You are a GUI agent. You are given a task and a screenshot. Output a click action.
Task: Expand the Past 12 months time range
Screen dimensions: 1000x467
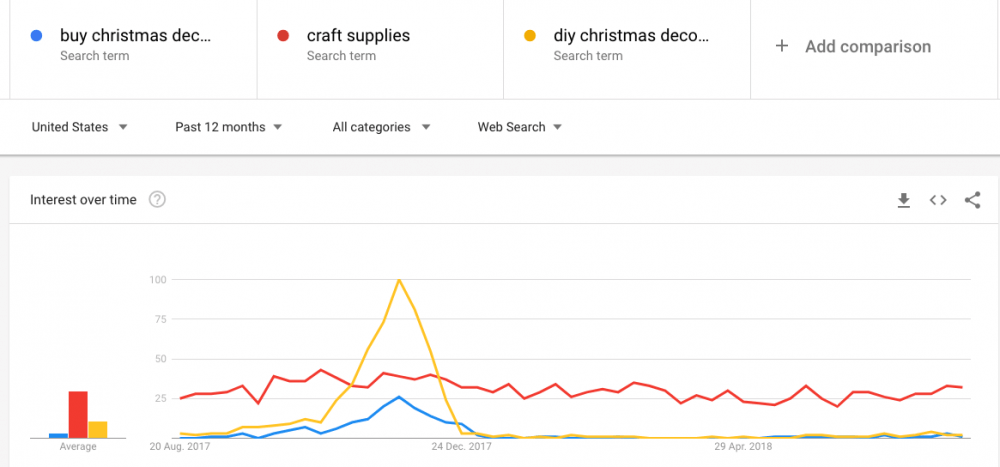pos(228,127)
